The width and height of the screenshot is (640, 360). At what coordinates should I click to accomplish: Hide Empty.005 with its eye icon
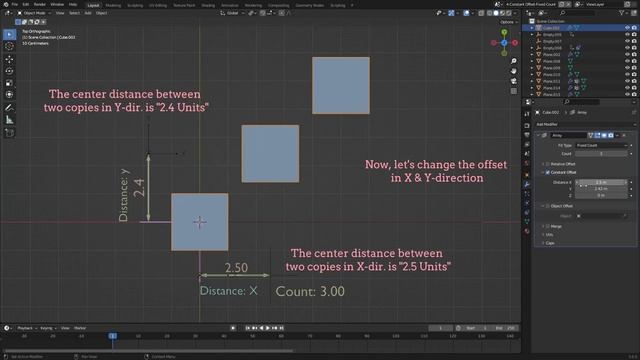click(x=627, y=35)
